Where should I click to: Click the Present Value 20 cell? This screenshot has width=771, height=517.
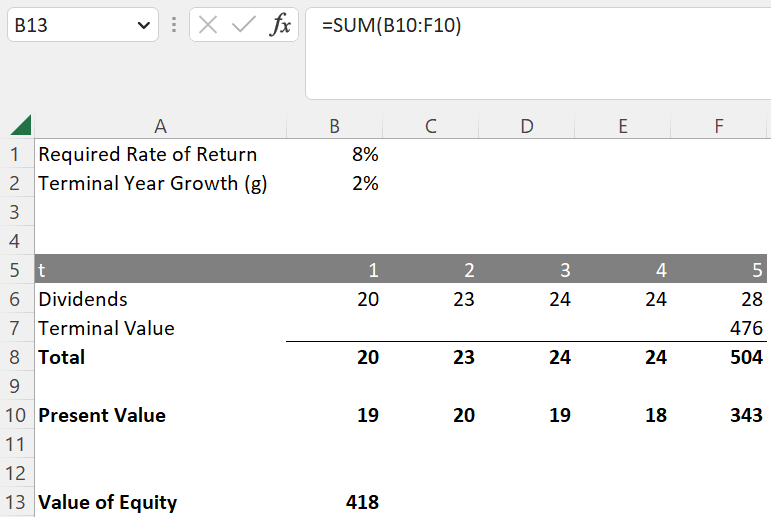pos(430,415)
